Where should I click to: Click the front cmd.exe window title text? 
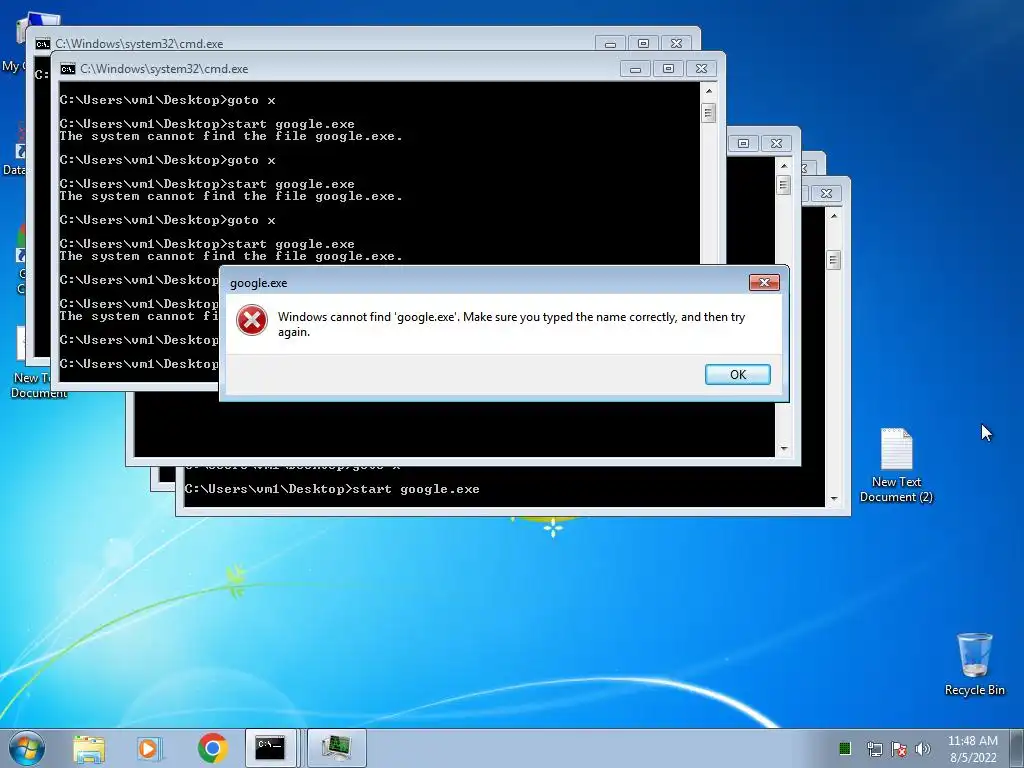pos(164,69)
